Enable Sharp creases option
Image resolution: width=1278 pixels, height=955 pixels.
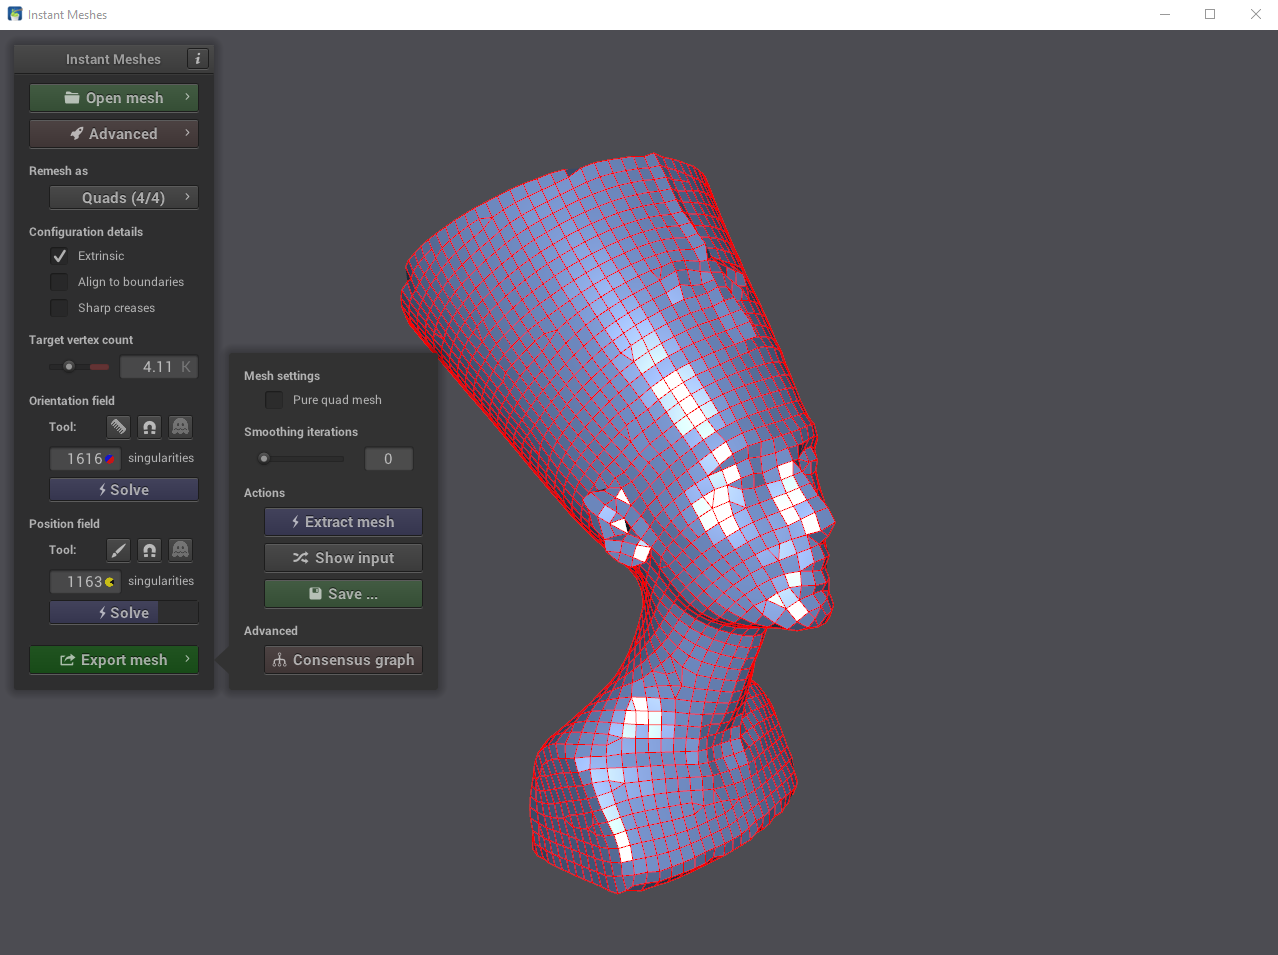(60, 308)
